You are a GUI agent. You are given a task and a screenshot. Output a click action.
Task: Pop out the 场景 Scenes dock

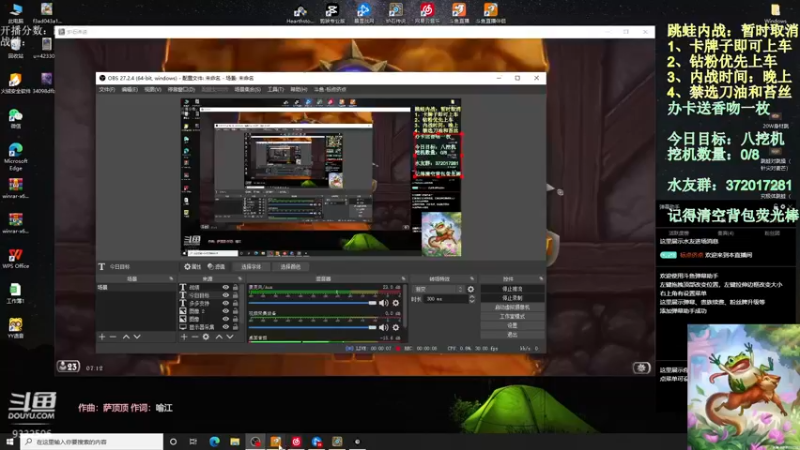pyautogui.click(x=171, y=279)
